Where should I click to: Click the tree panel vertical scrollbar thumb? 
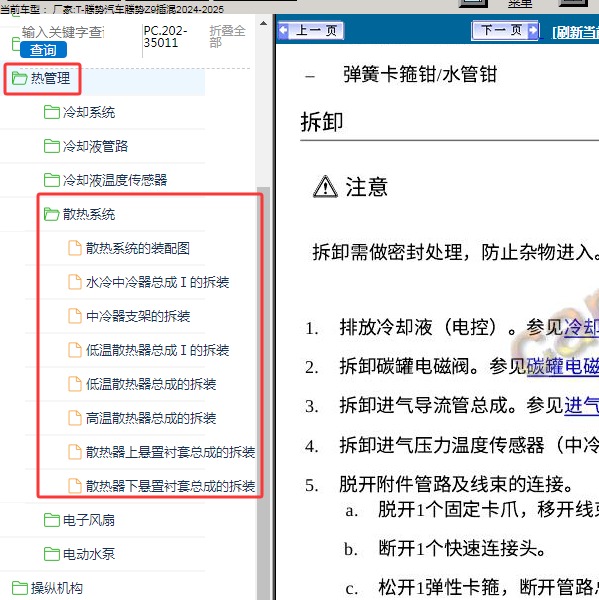click(263, 393)
